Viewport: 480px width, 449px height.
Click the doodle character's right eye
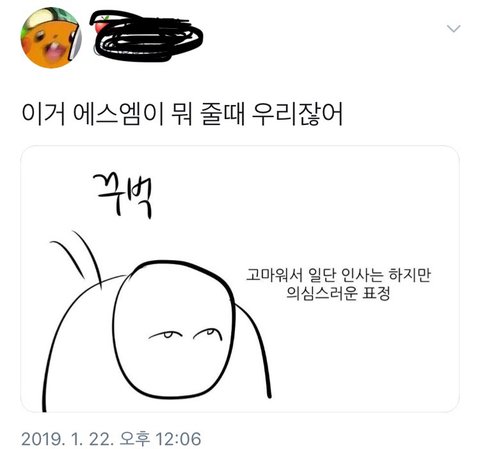pos(208,334)
